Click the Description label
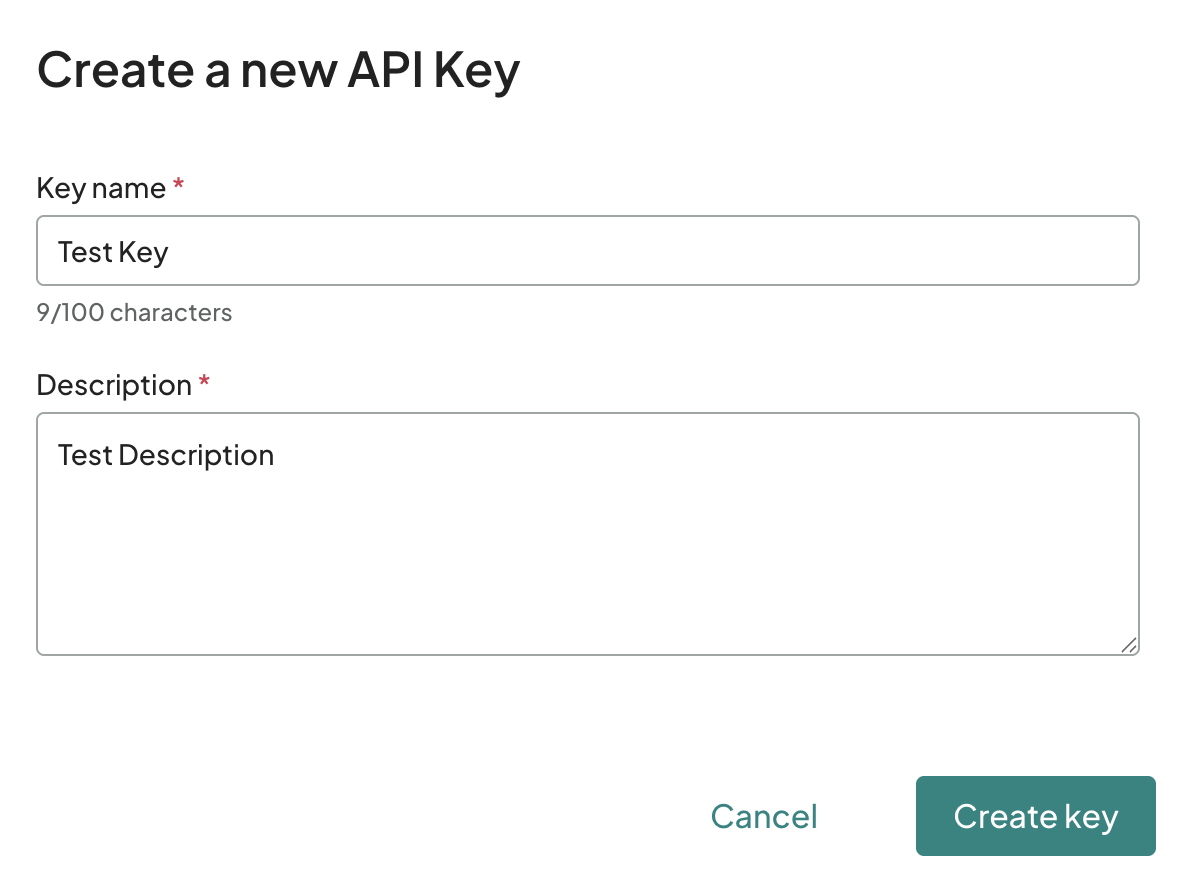Image resolution: width=1178 pixels, height=894 pixels. [x=113, y=385]
